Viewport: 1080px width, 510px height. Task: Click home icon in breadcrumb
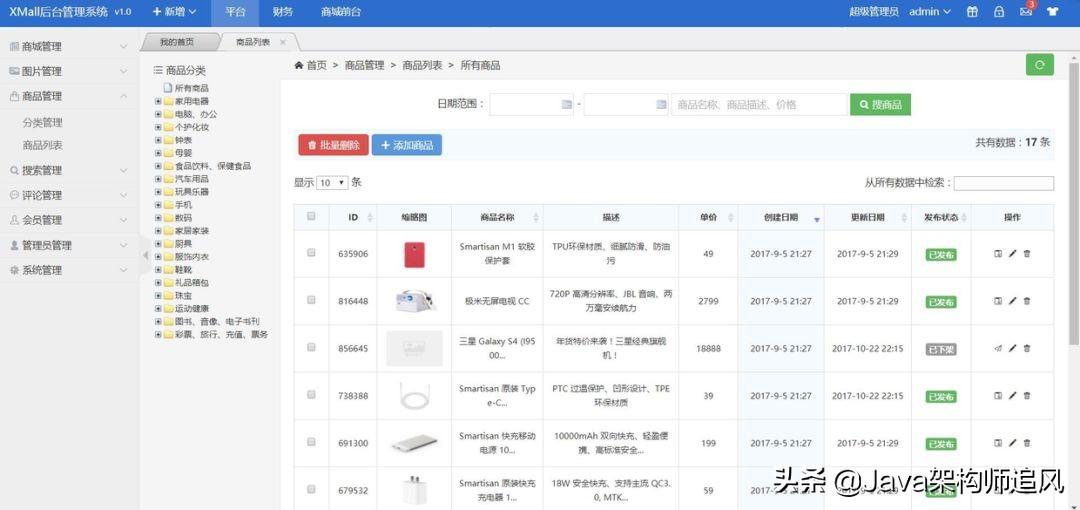point(299,65)
